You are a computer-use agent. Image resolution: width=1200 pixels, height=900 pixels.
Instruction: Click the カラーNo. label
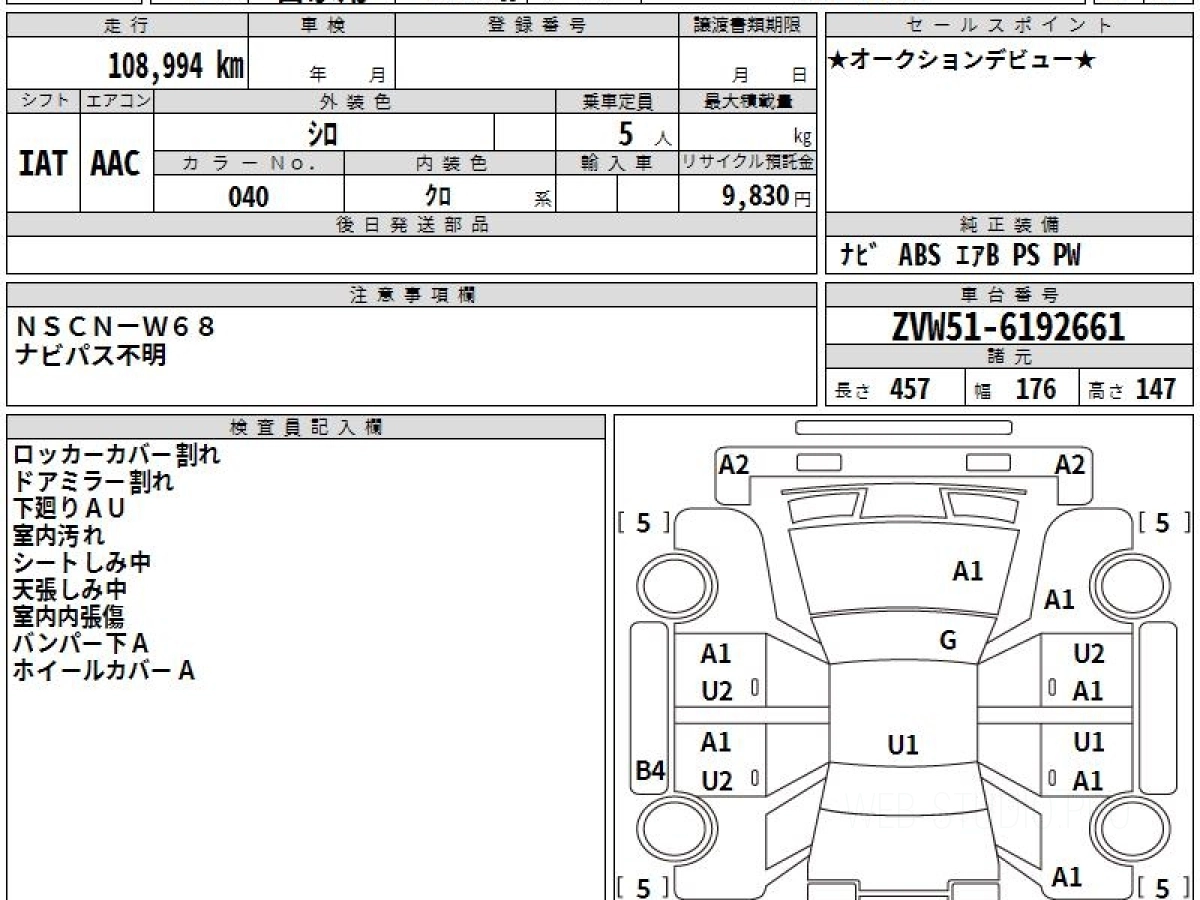[249, 164]
